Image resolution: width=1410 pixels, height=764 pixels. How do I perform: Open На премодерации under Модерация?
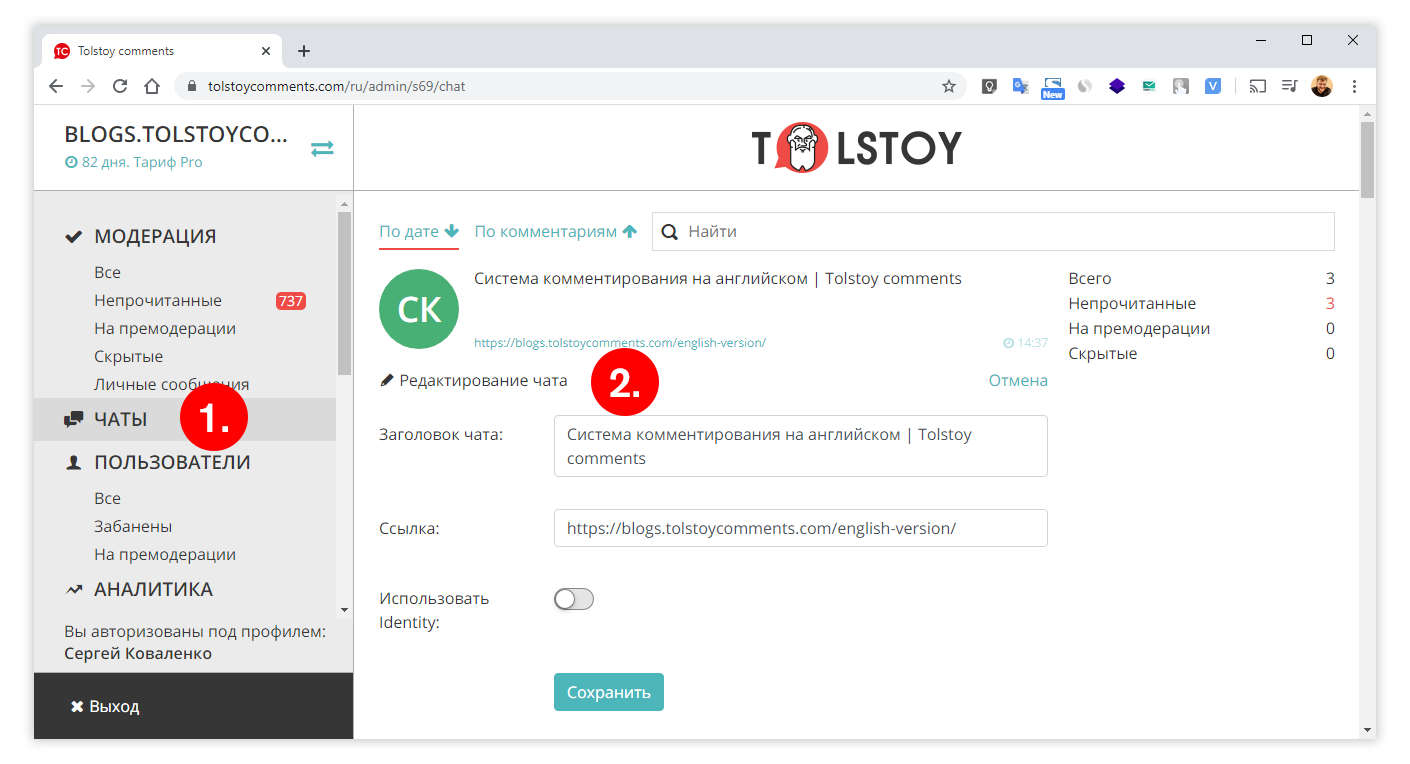[x=165, y=328]
